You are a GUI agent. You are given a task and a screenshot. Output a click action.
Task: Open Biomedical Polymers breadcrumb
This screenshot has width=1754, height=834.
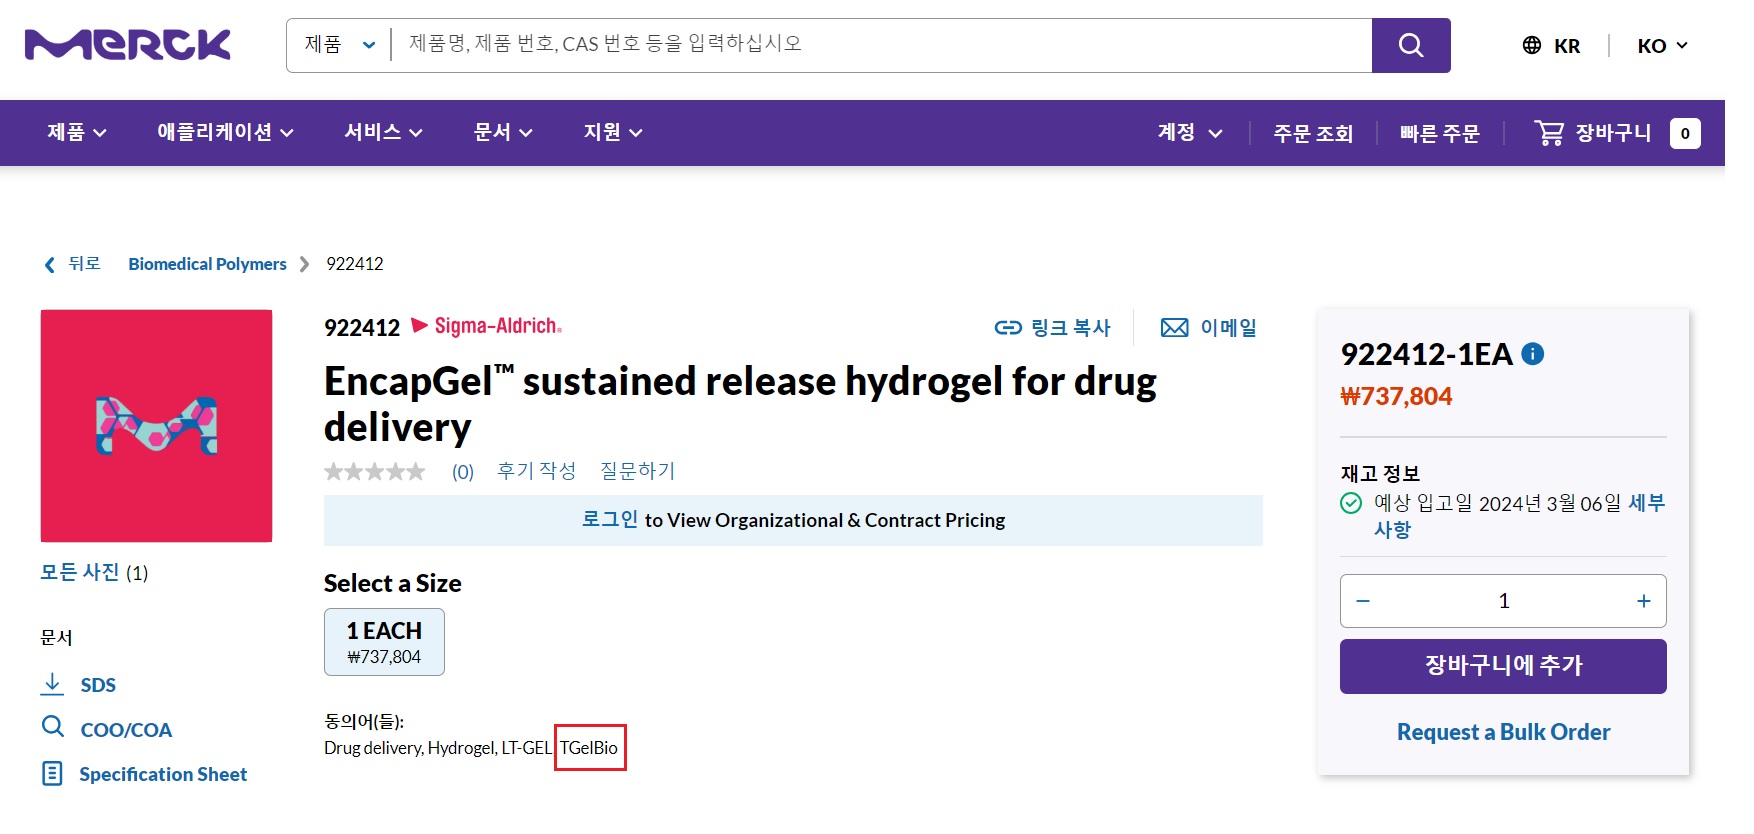pos(207,264)
